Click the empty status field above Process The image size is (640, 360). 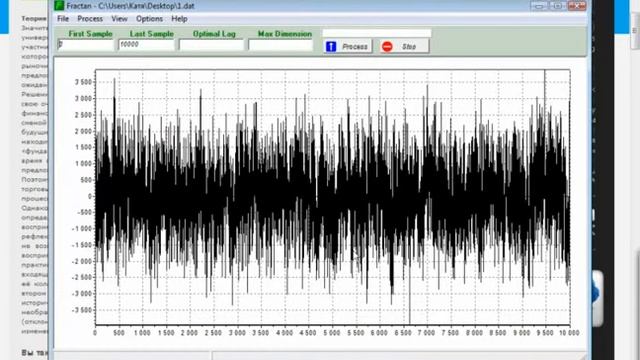(377, 33)
